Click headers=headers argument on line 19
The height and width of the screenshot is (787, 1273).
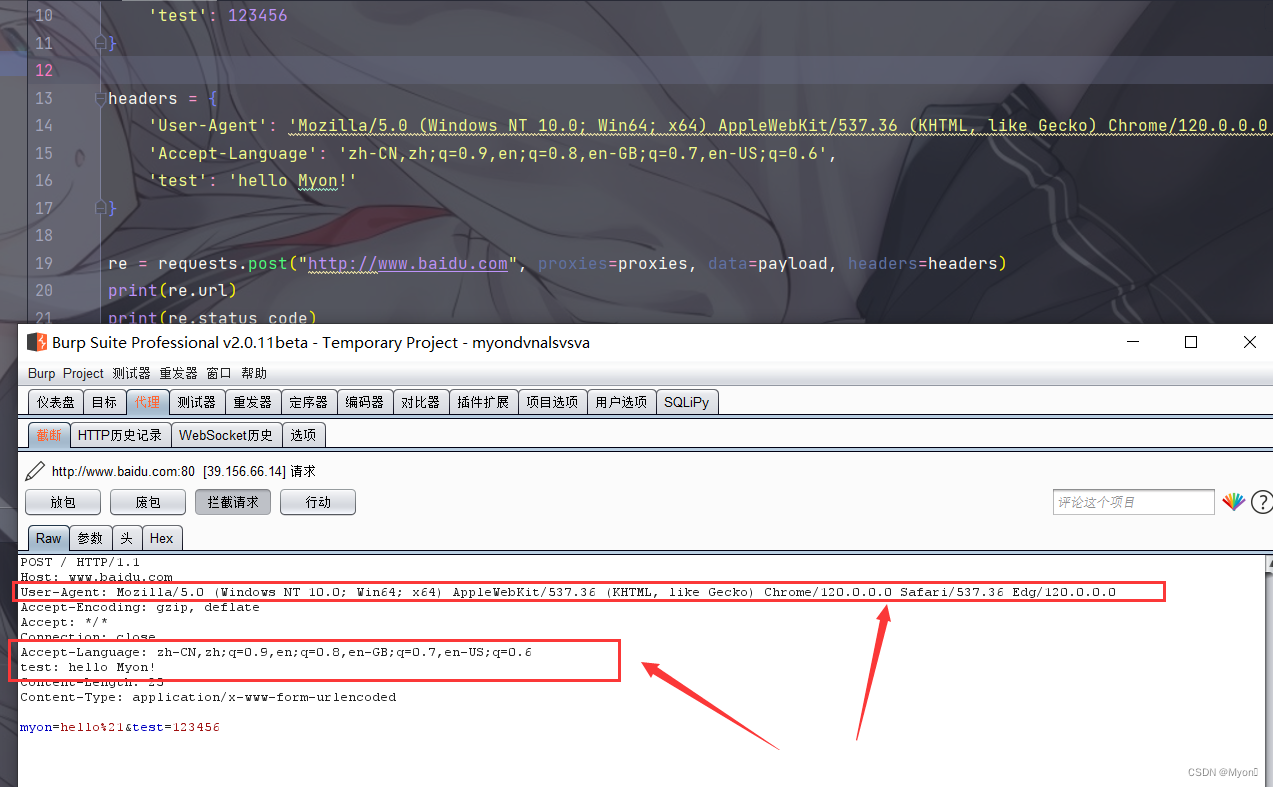click(x=923, y=263)
